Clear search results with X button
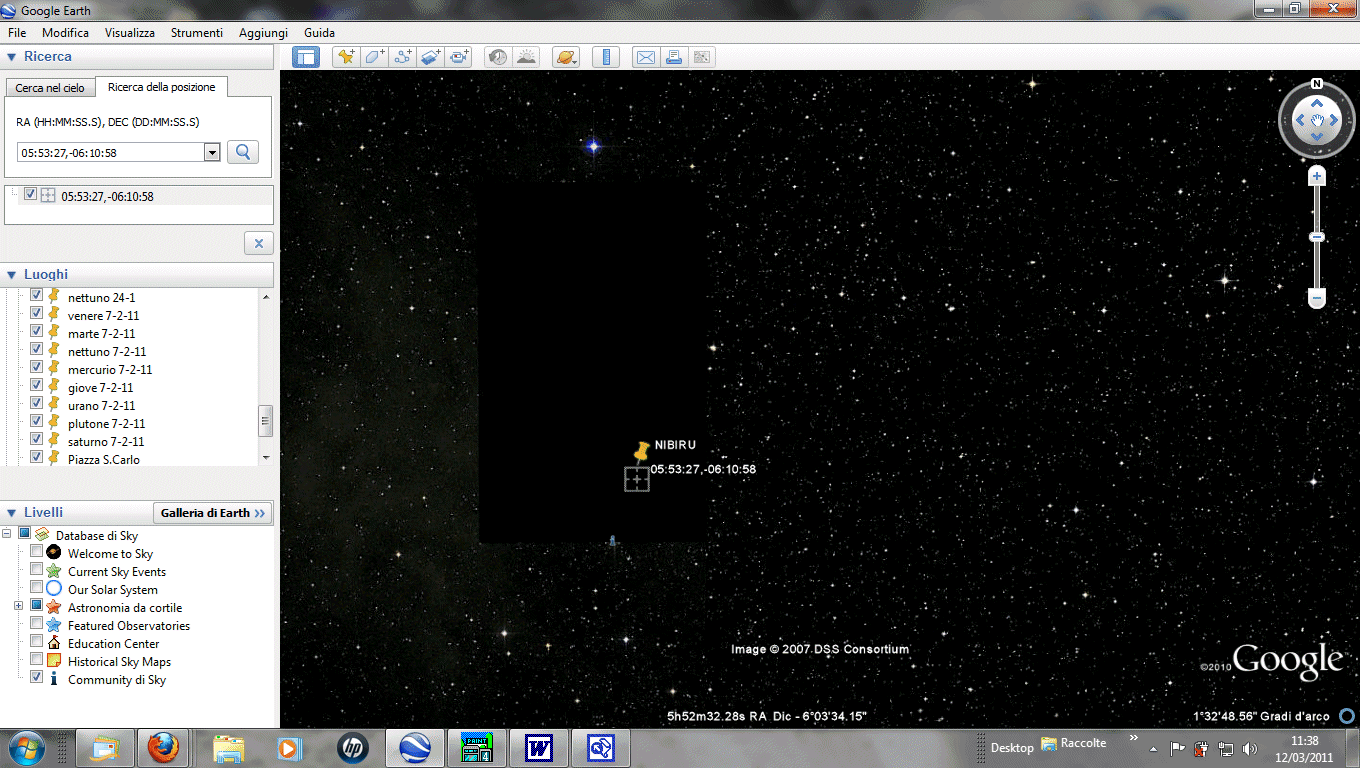Image resolution: width=1360 pixels, height=768 pixels. (x=258, y=243)
